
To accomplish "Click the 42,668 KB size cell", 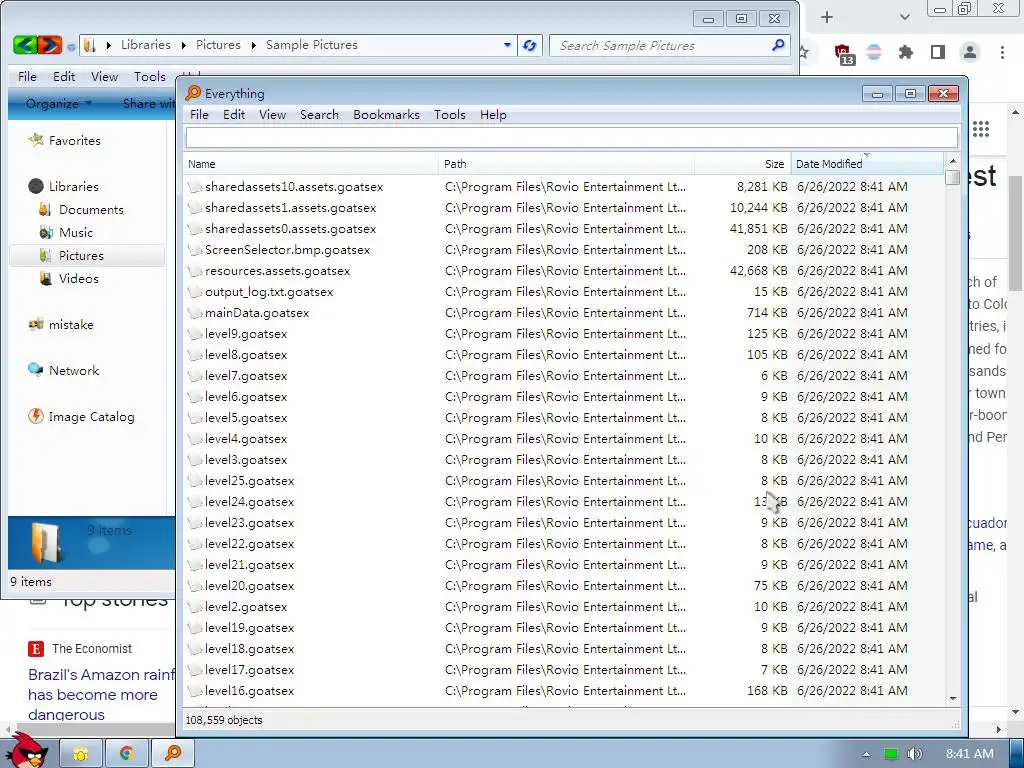I will coord(758,271).
